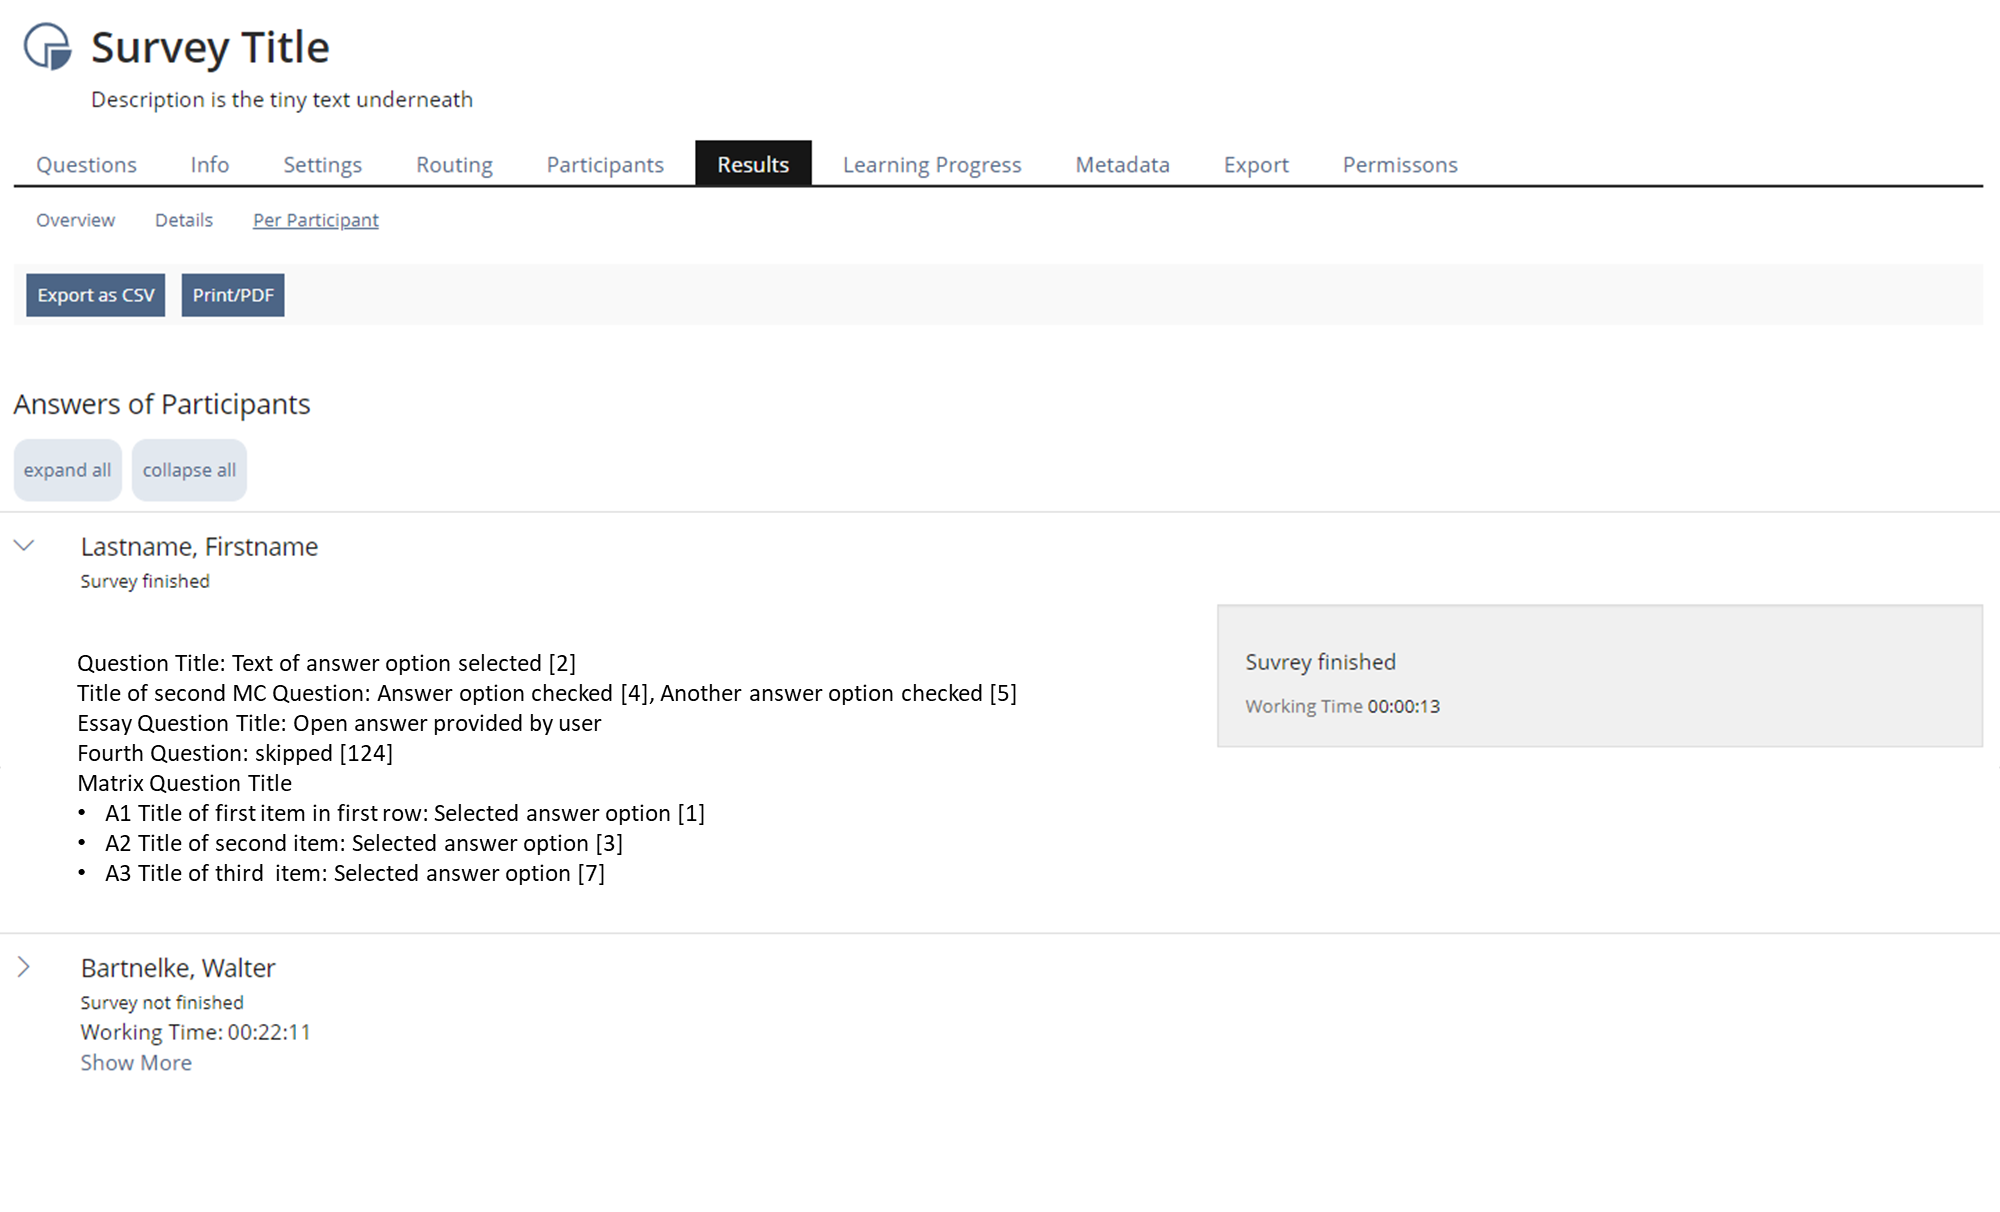Open the Details sub-tab

(x=184, y=220)
